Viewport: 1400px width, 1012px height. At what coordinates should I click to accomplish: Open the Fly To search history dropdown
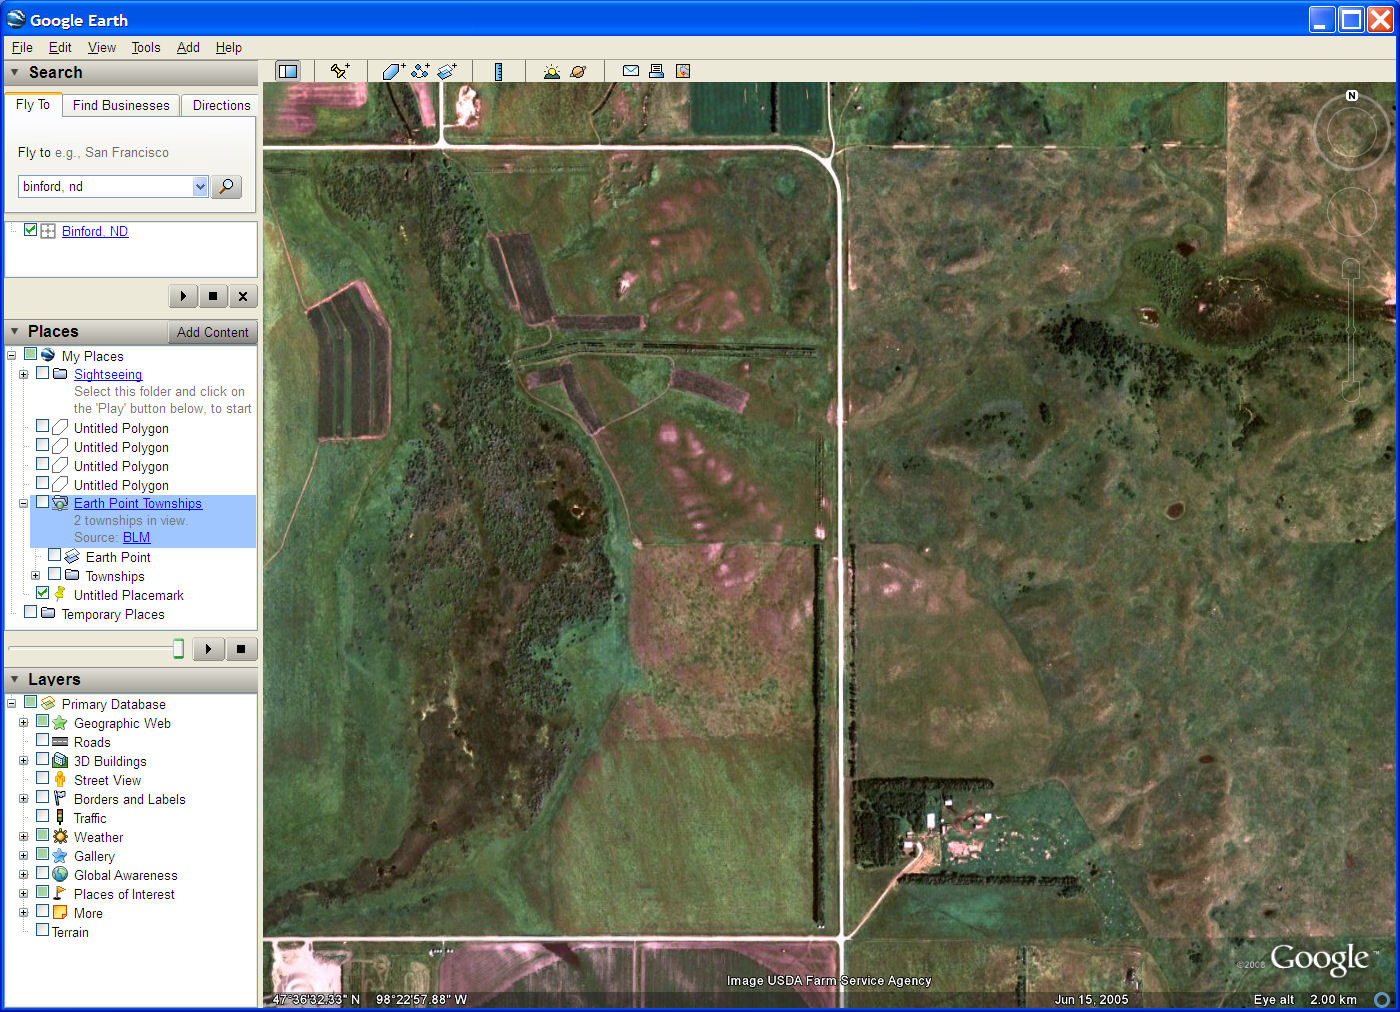[200, 186]
